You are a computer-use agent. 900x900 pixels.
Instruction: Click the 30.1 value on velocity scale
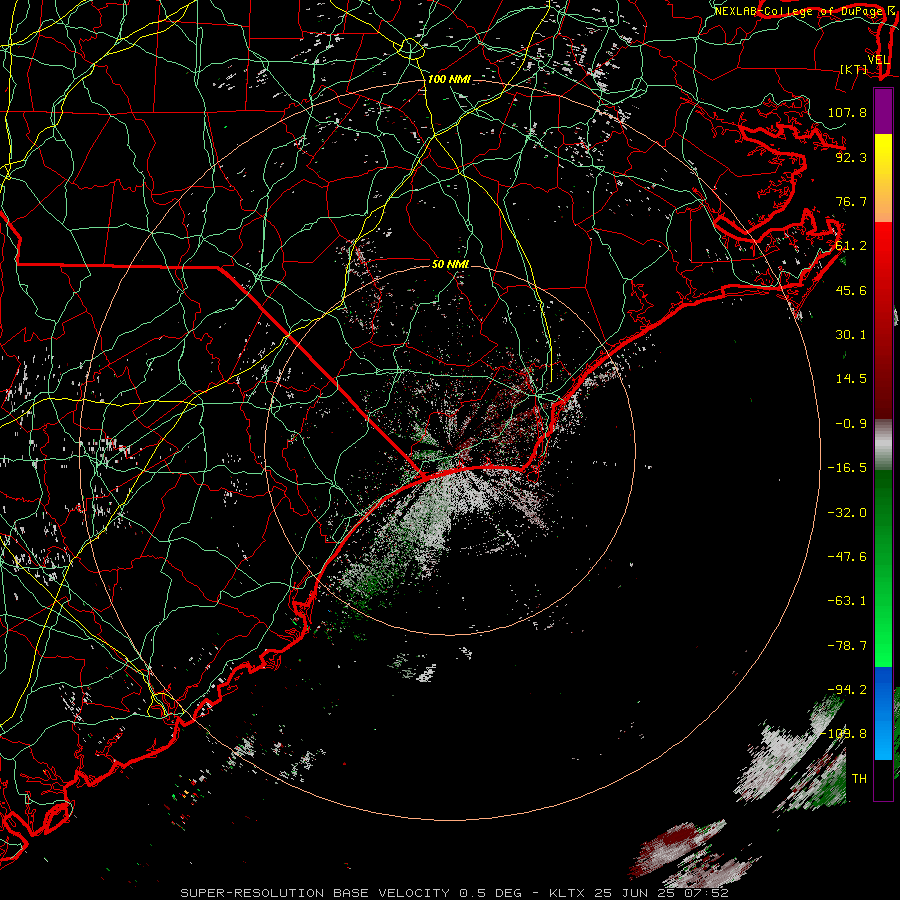[851, 335]
